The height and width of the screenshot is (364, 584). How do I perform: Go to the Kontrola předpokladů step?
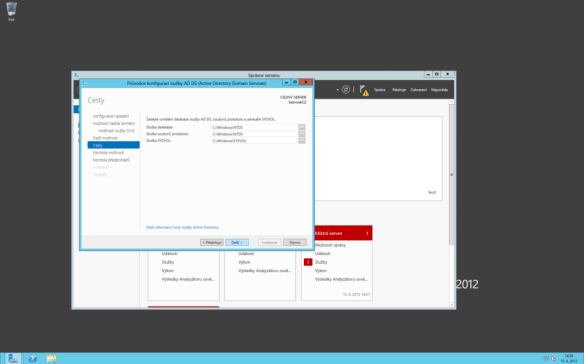click(x=111, y=160)
